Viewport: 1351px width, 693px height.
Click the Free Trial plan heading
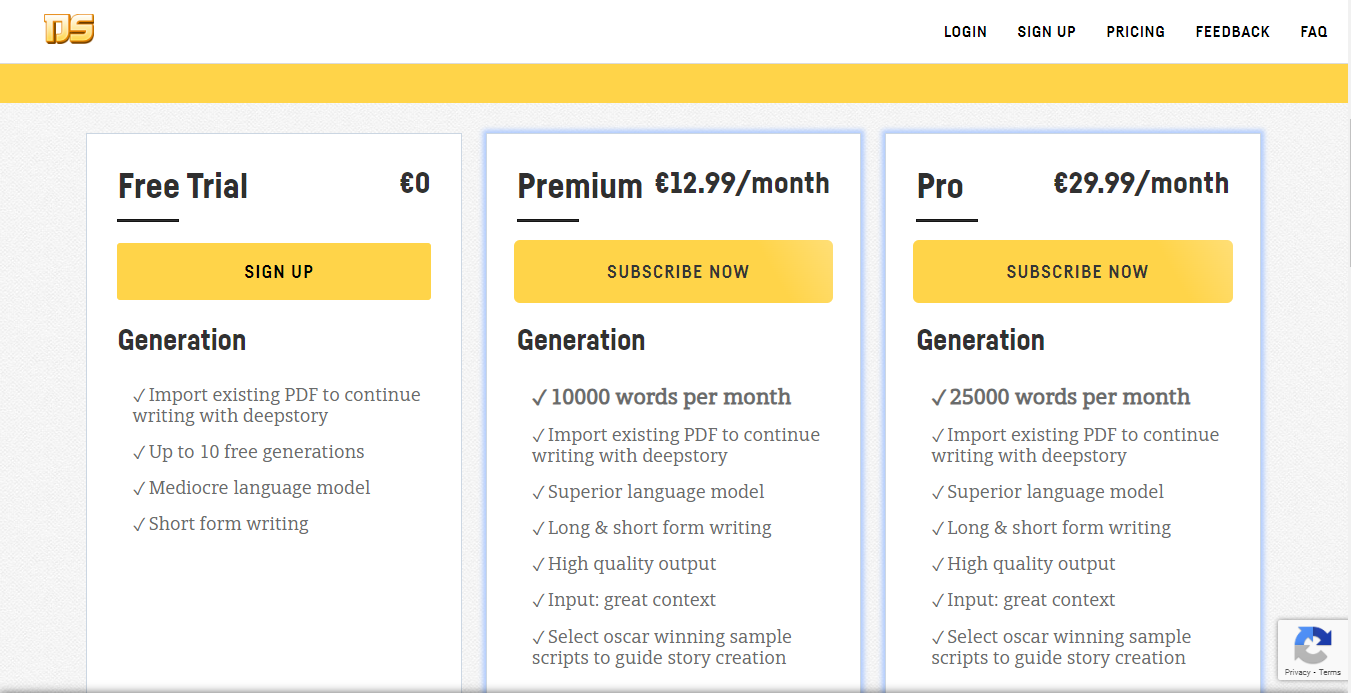[x=183, y=186]
